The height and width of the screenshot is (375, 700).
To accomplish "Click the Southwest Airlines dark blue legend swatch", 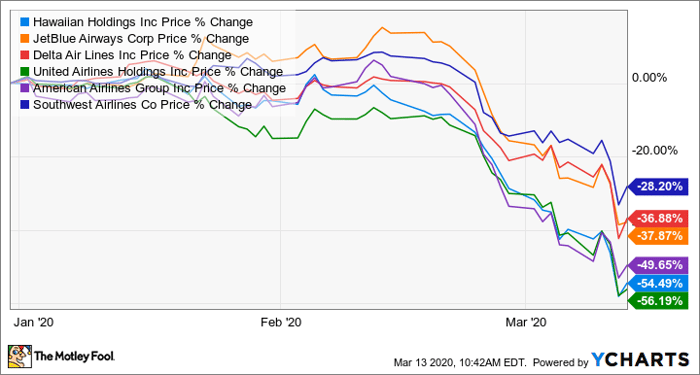I will 25,104.
